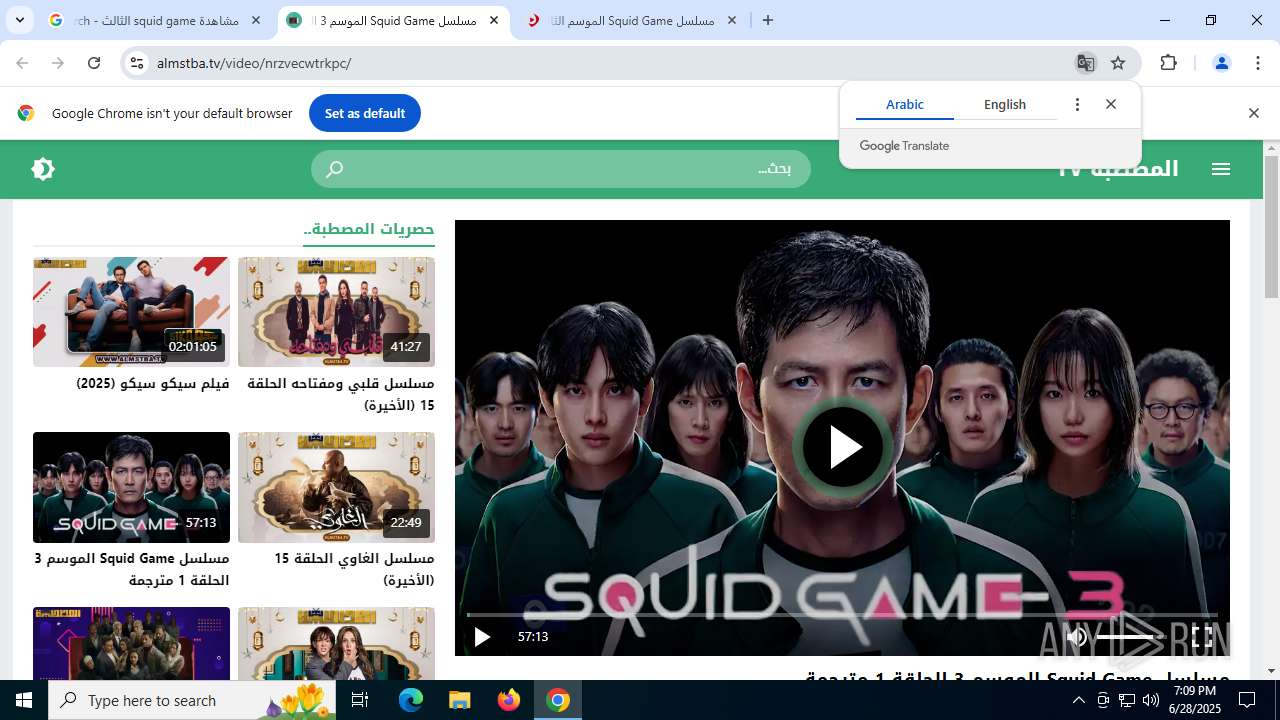Open File Explorer from taskbar
The image size is (1280, 720).
point(459,700)
